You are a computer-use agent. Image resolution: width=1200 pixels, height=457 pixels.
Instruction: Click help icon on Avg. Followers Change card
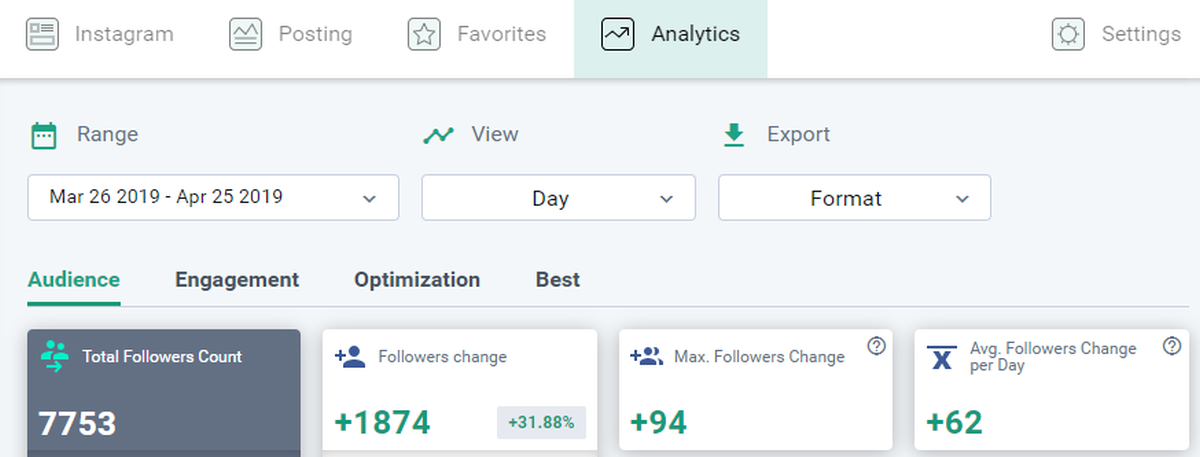[1173, 346]
